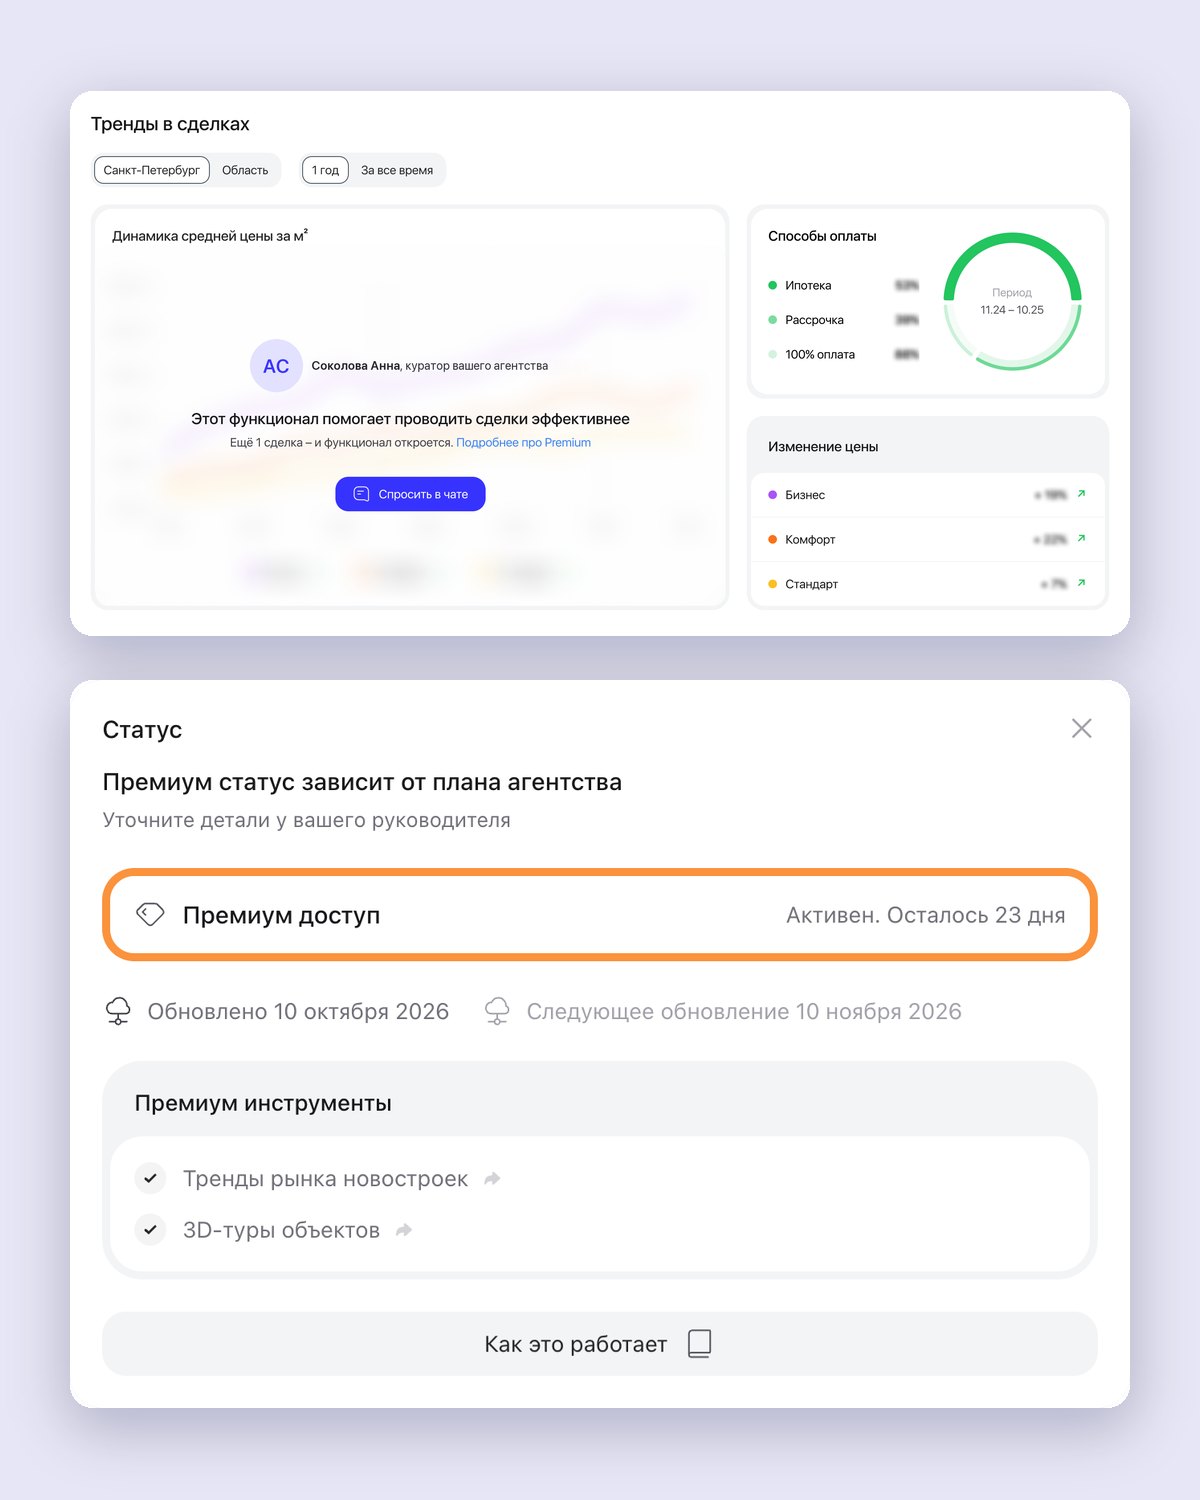Switch to the Область region tab
The width and height of the screenshot is (1200, 1500).
click(245, 170)
